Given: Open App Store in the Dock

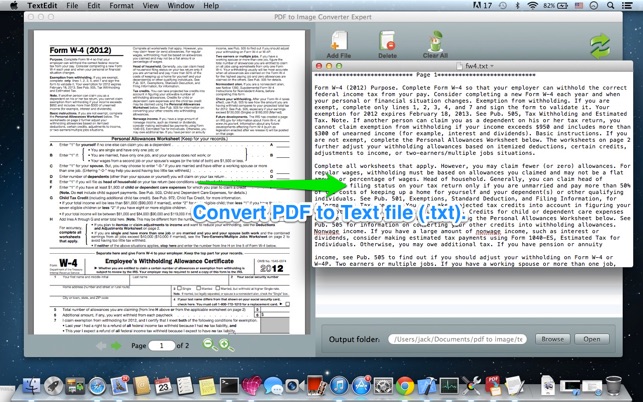Looking at the screenshot, I should tap(361, 386).
